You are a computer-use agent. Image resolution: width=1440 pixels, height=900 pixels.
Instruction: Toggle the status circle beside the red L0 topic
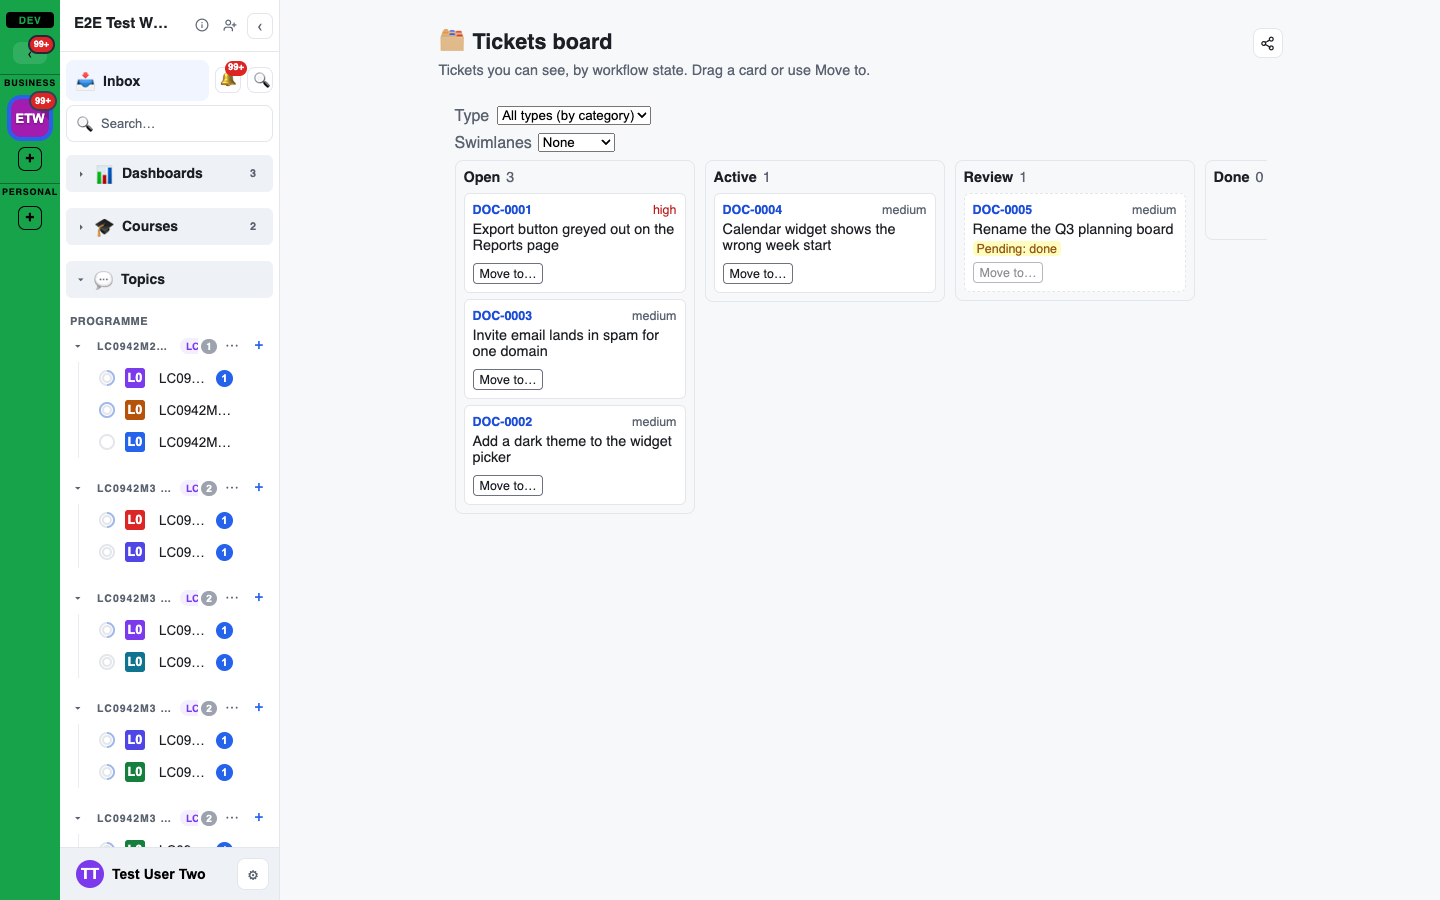107,520
